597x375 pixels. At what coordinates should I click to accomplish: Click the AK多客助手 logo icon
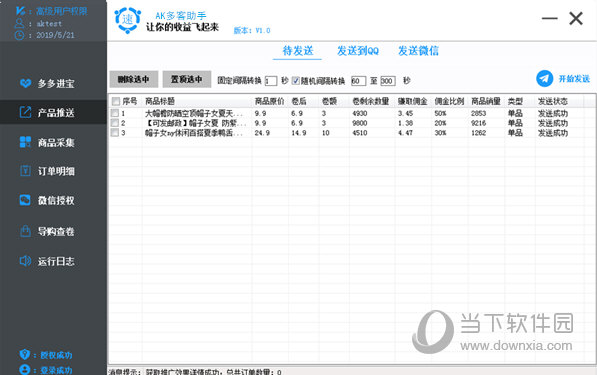coord(128,20)
